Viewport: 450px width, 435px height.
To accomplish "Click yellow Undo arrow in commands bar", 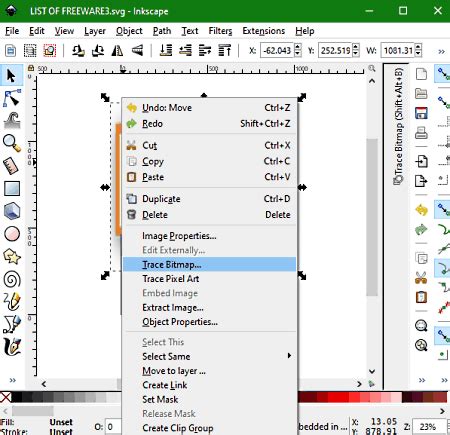I will (x=421, y=210).
